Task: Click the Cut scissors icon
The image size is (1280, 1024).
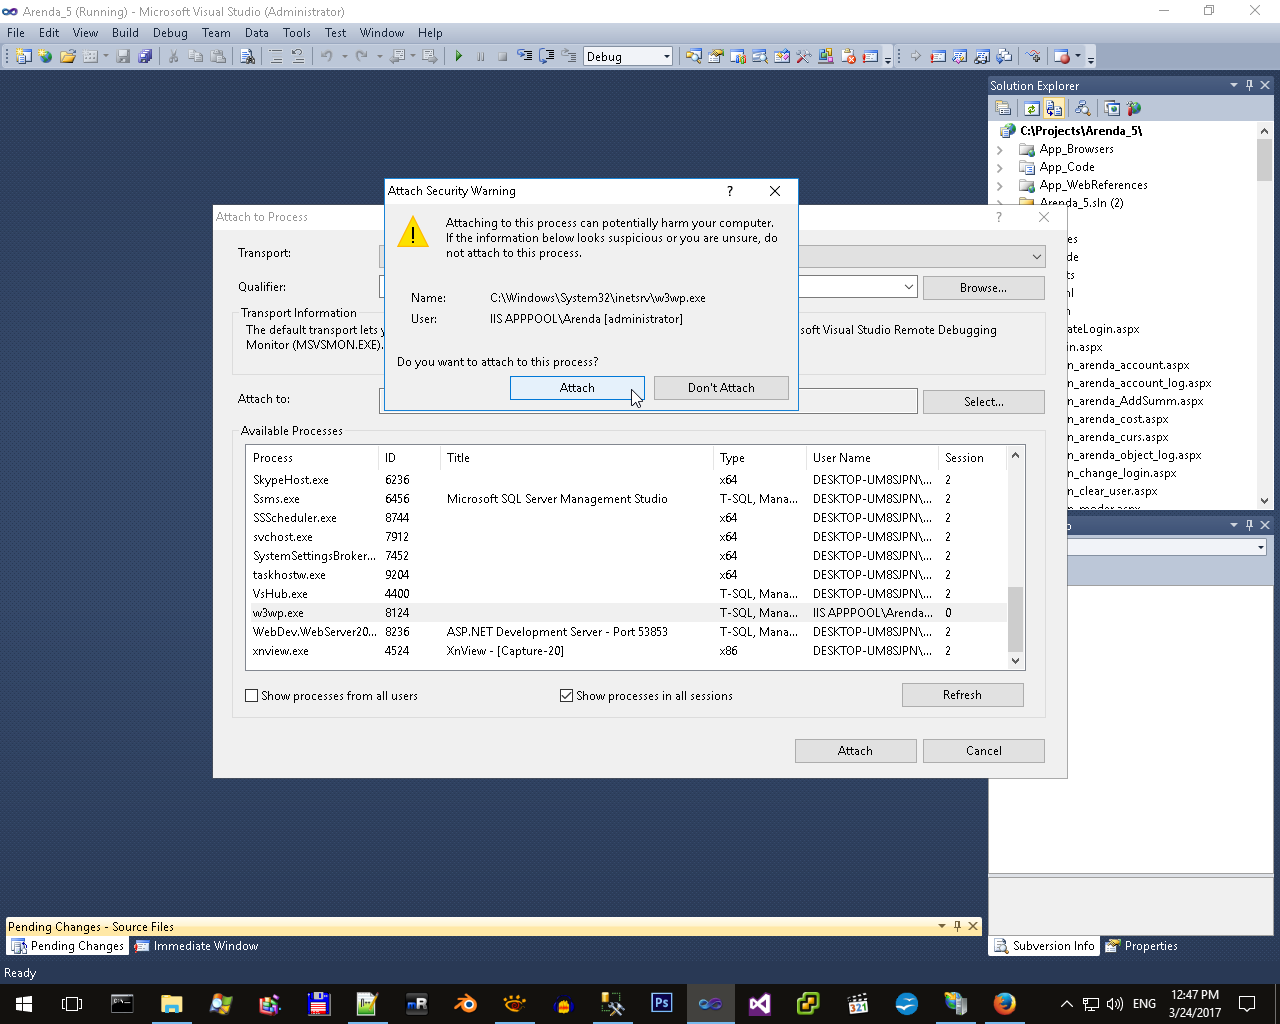Action: [173, 56]
